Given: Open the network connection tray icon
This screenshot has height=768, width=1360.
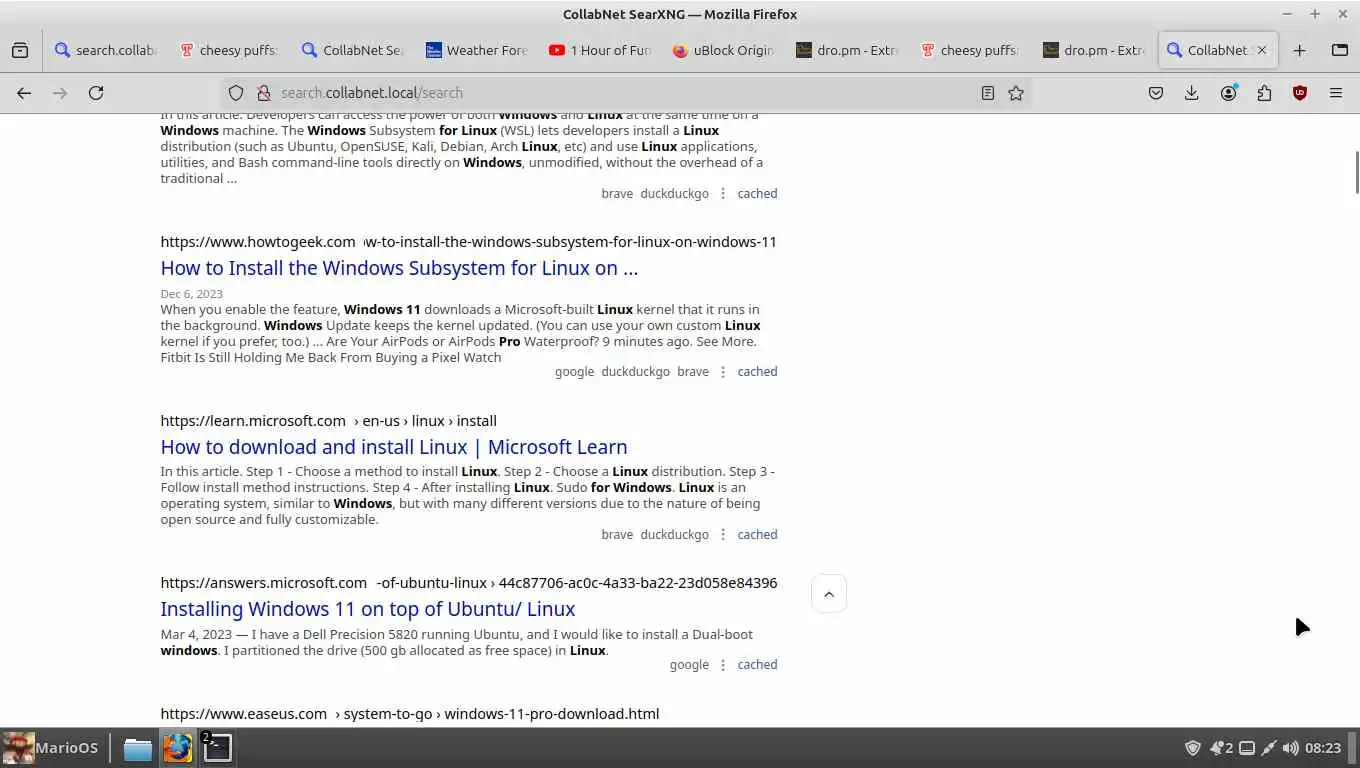Looking at the screenshot, I should tap(1269, 748).
